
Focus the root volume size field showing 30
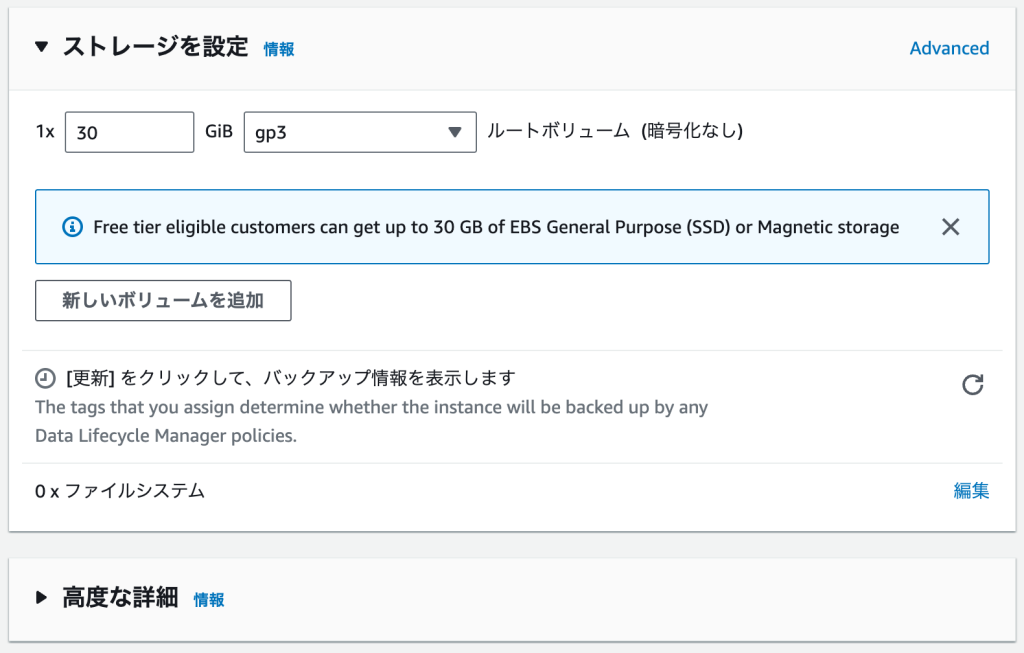129,132
